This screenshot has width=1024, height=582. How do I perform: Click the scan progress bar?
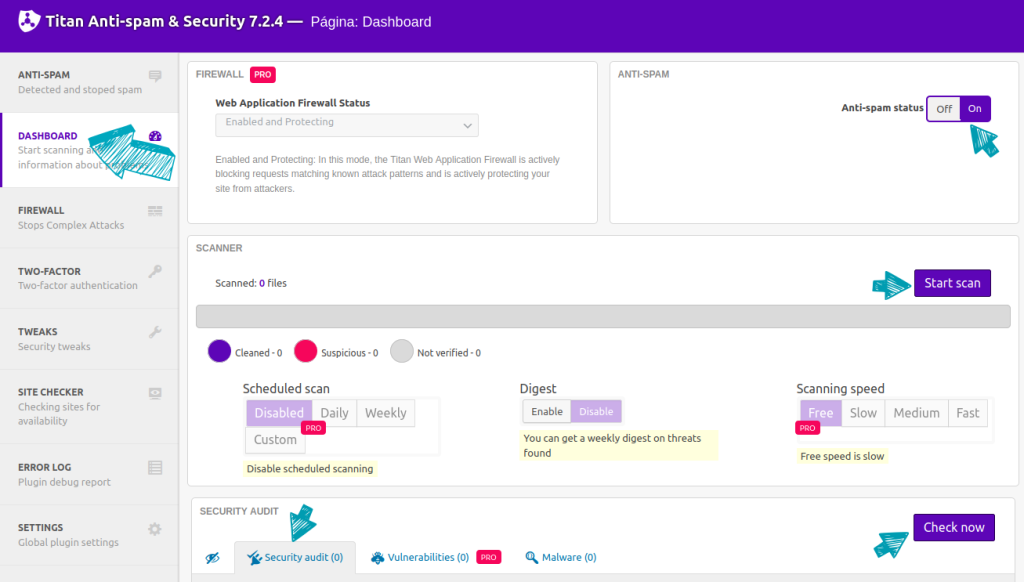point(603,316)
